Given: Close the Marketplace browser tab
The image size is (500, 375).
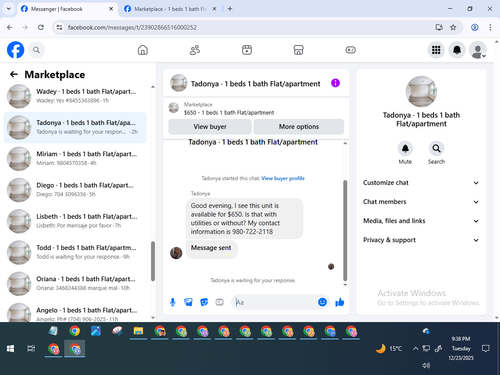Looking at the screenshot, I should pos(214,9).
